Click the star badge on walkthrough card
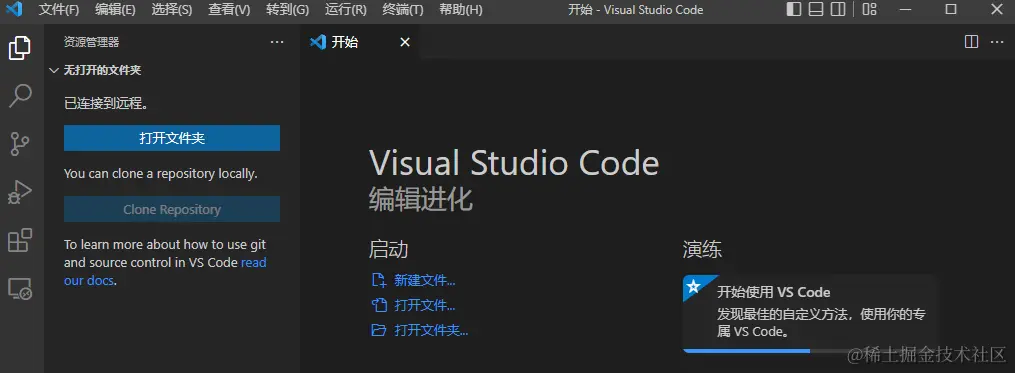Screen dimensions: 1015x373 click(x=693, y=286)
